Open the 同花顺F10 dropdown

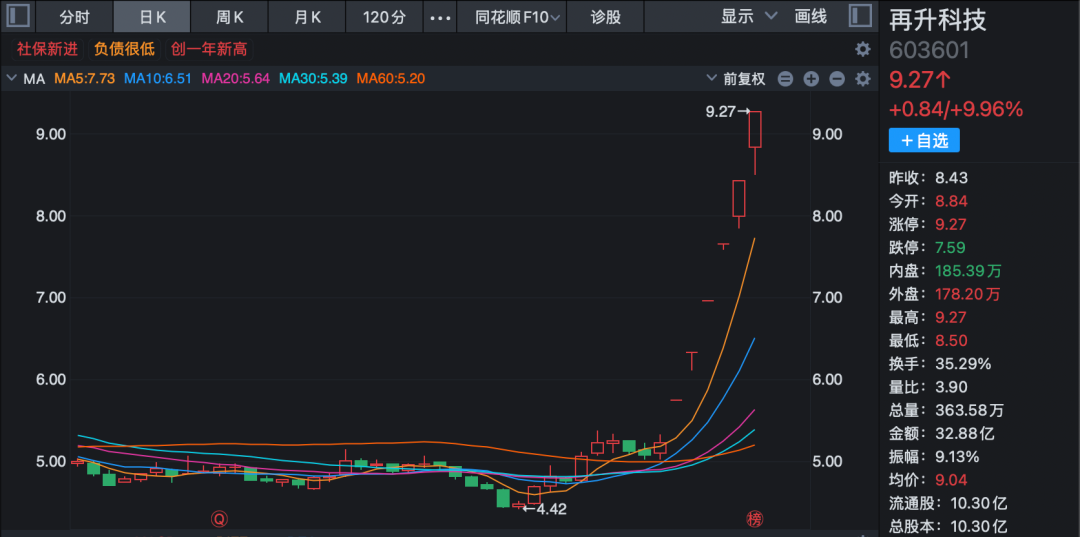(x=518, y=17)
